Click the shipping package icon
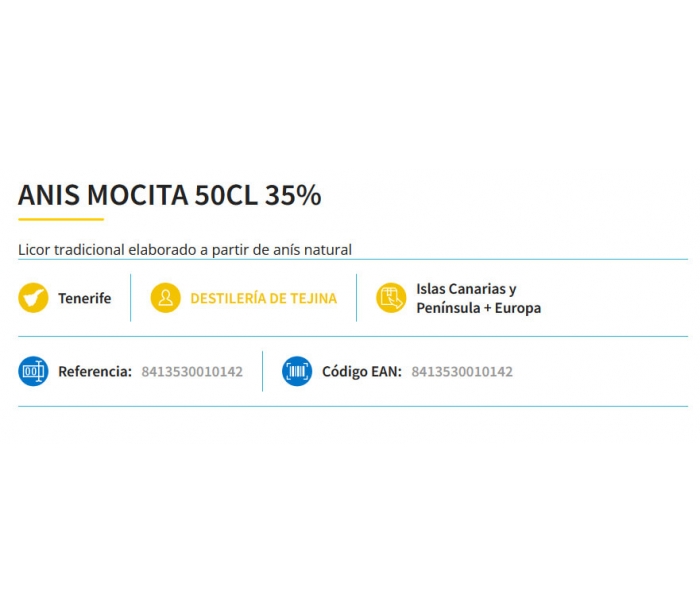Screen dimensions: 700x614 coord(391,298)
